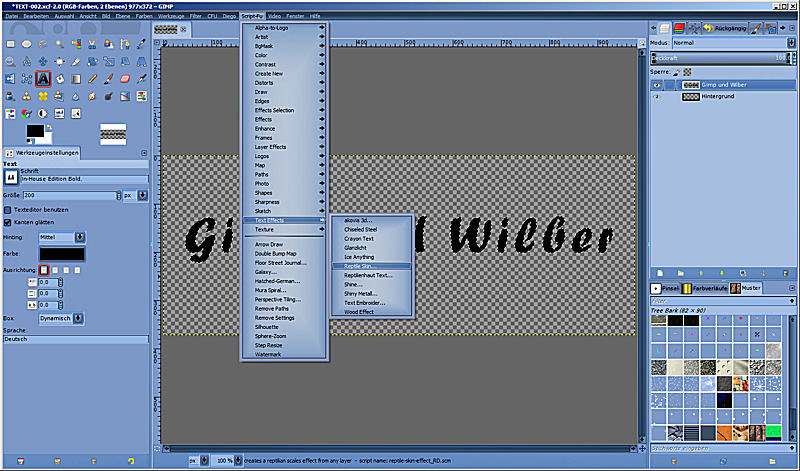
Task: Select the Flip tool
Action: click(x=10, y=79)
